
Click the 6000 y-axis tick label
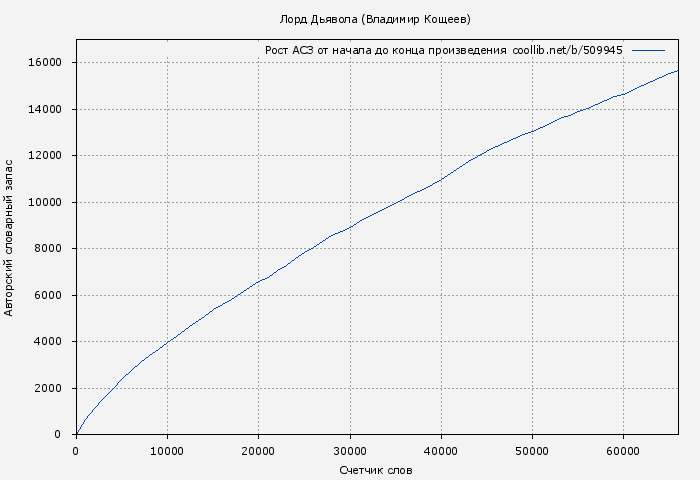click(x=49, y=295)
